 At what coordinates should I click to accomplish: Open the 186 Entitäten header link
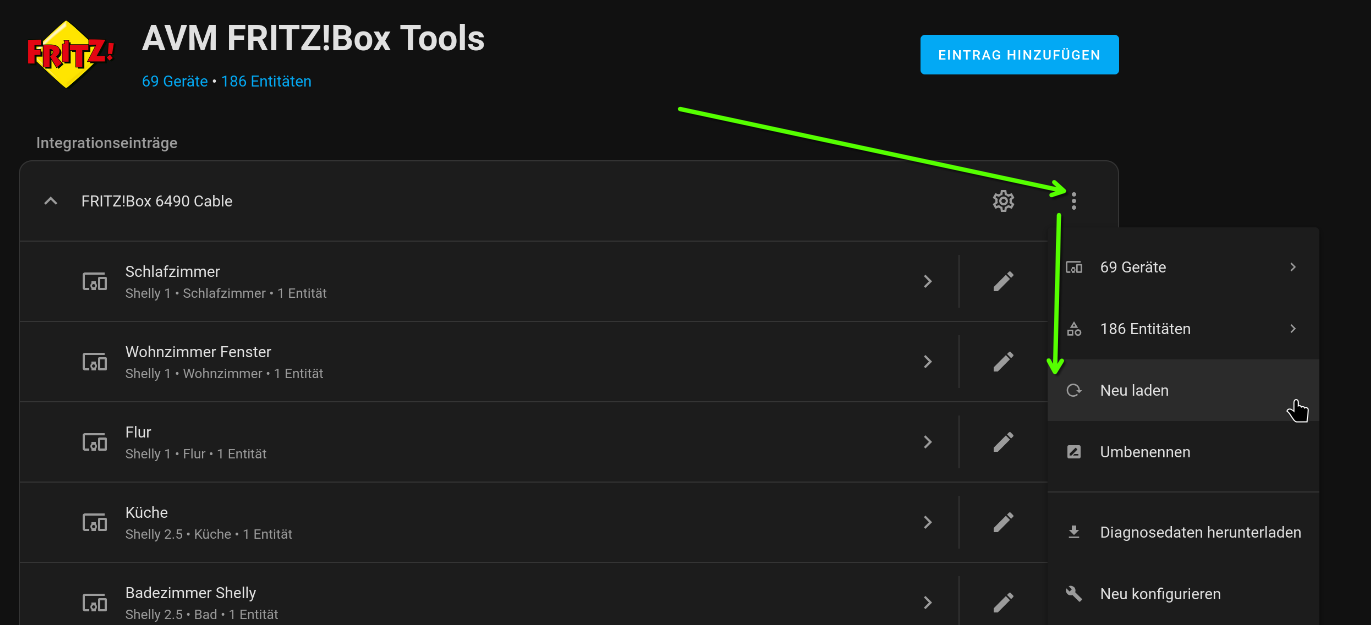(x=266, y=82)
